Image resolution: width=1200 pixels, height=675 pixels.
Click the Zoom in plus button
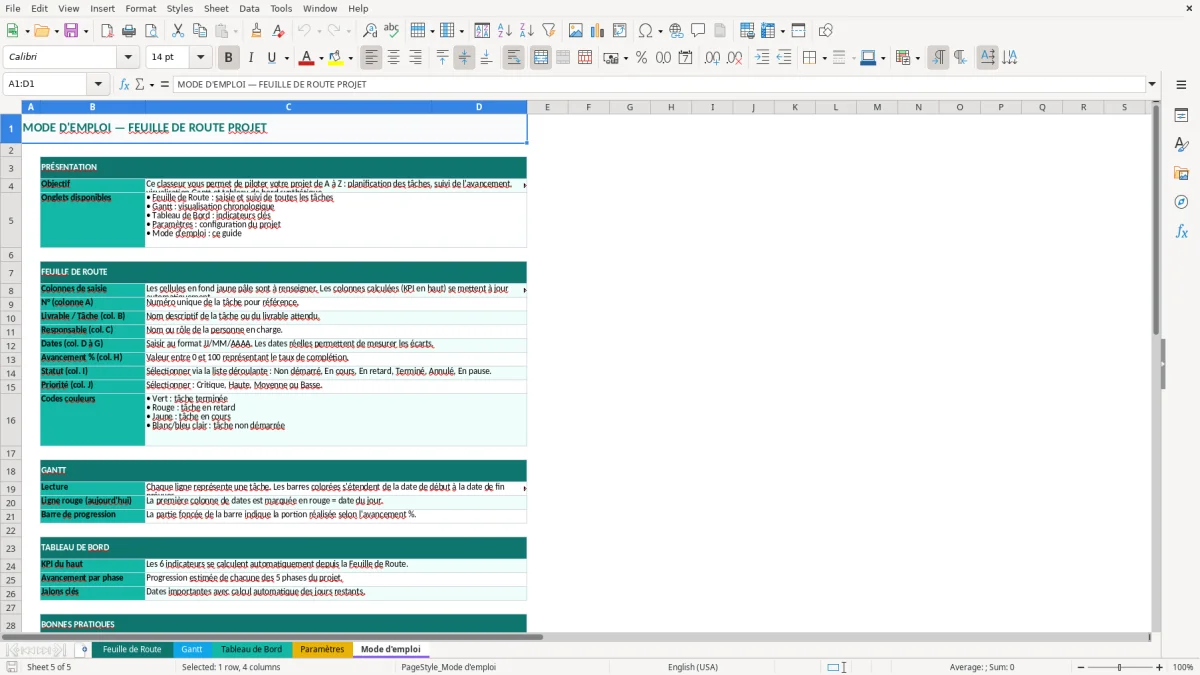click(1159, 667)
